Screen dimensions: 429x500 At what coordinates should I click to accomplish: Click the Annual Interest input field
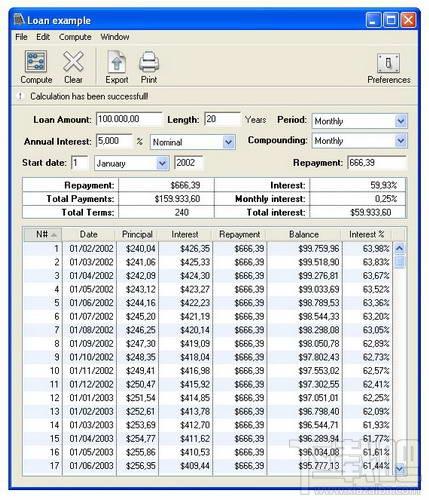(x=114, y=141)
